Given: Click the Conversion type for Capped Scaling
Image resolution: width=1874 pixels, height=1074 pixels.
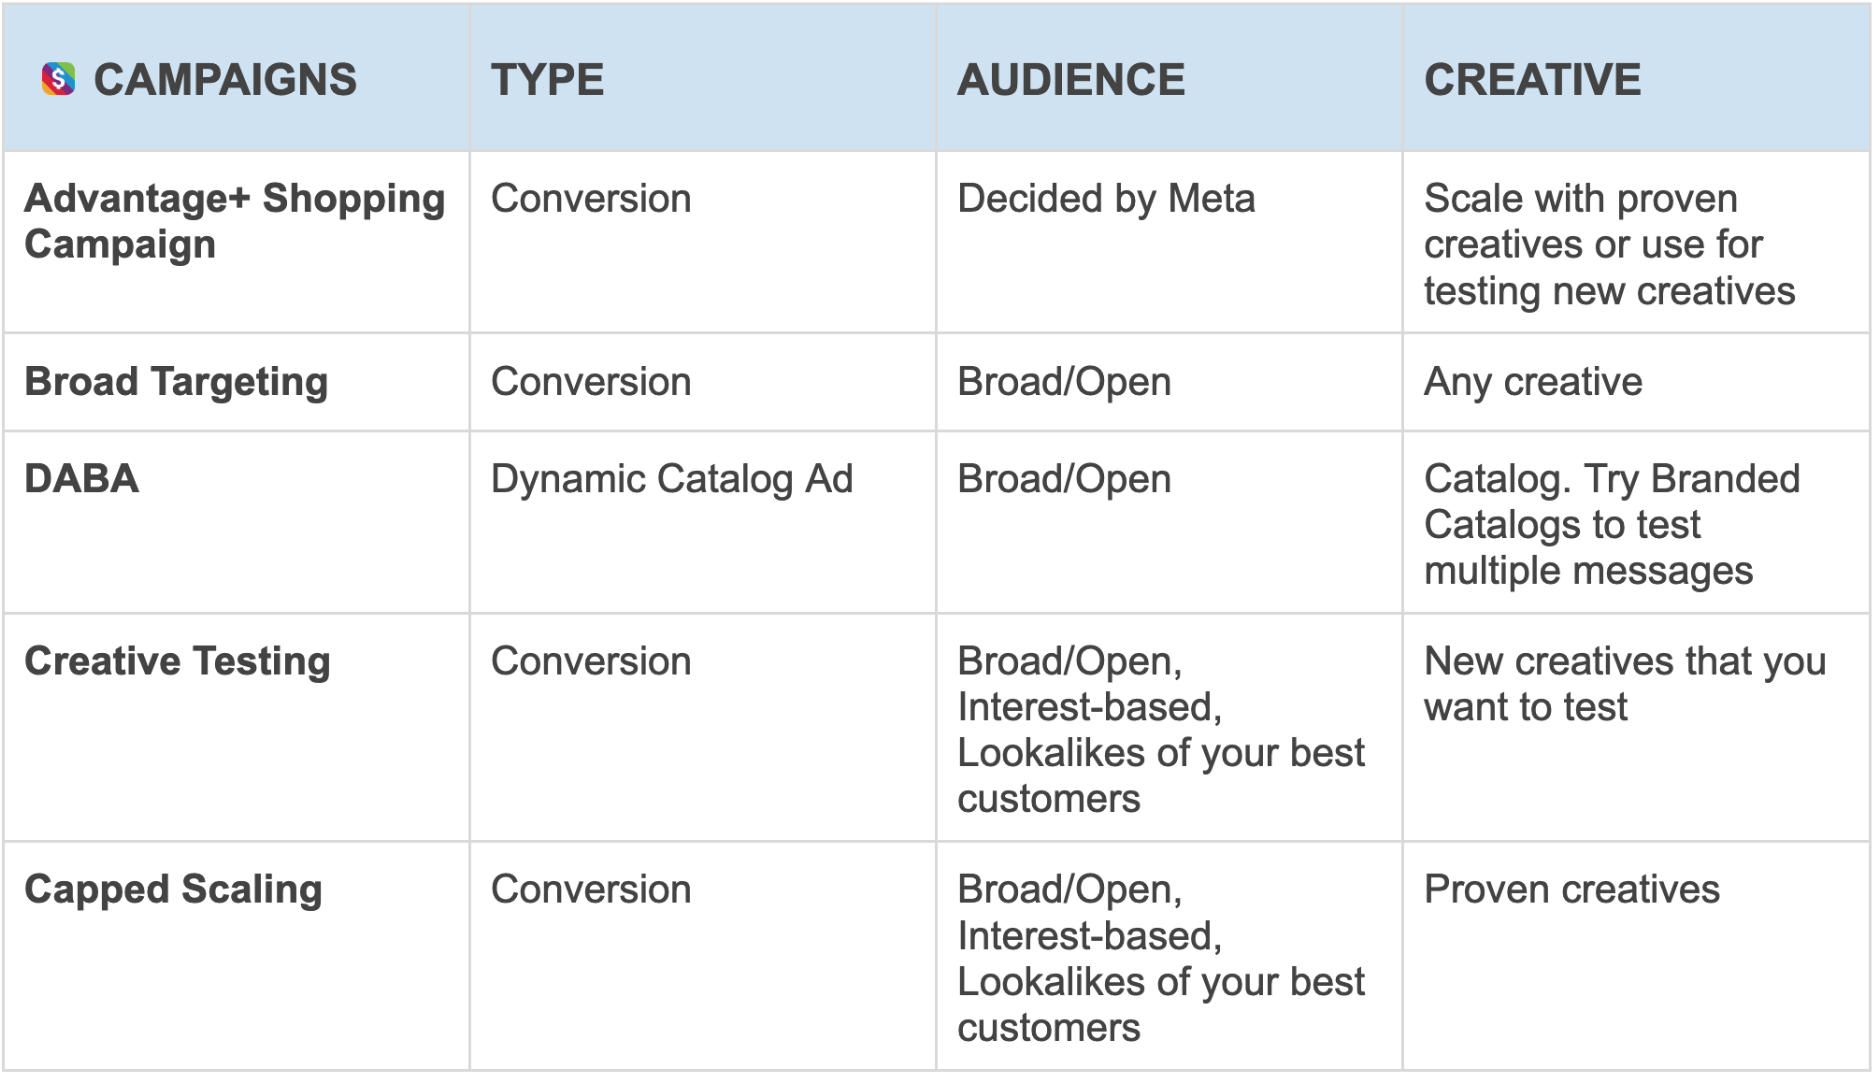Looking at the screenshot, I should pos(591,890).
